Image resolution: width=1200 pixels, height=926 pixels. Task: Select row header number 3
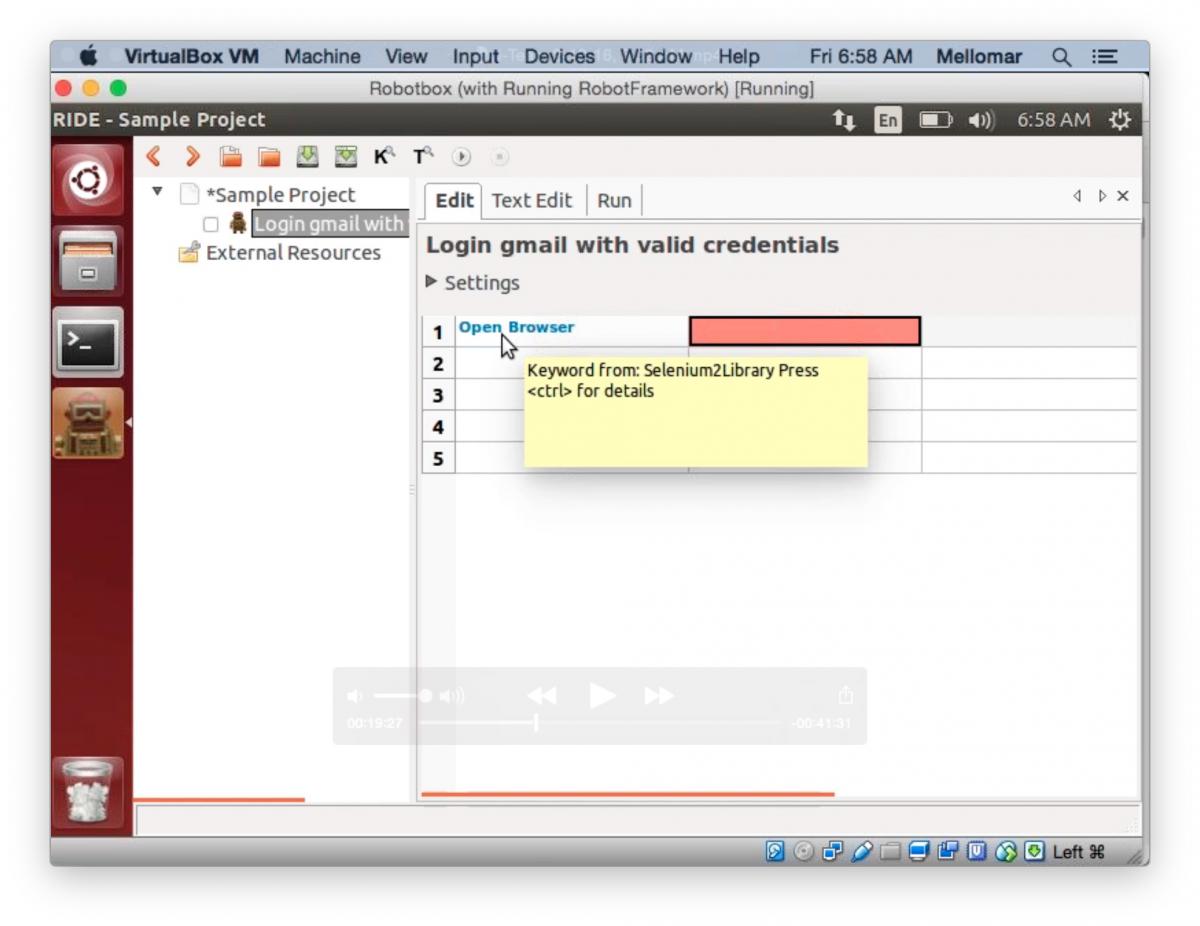tap(438, 395)
